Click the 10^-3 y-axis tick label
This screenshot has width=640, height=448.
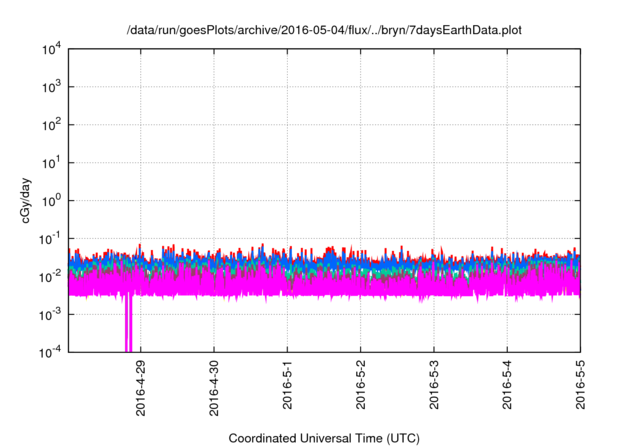[50, 315]
